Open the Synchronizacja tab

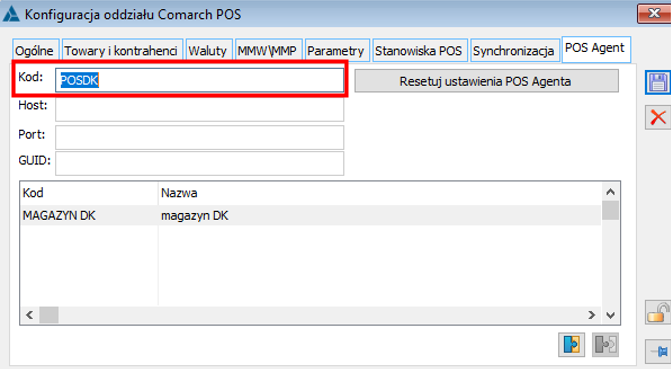coord(514,51)
